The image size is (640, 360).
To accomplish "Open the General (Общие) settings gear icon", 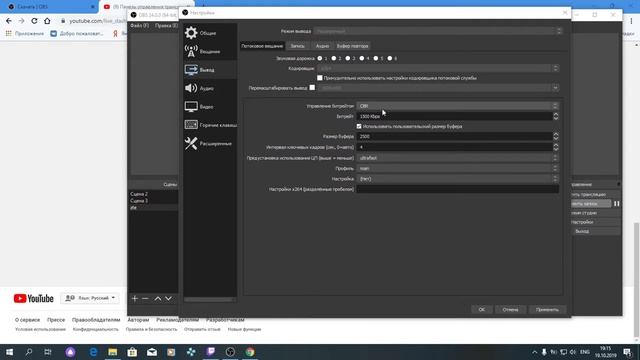I will point(191,33).
